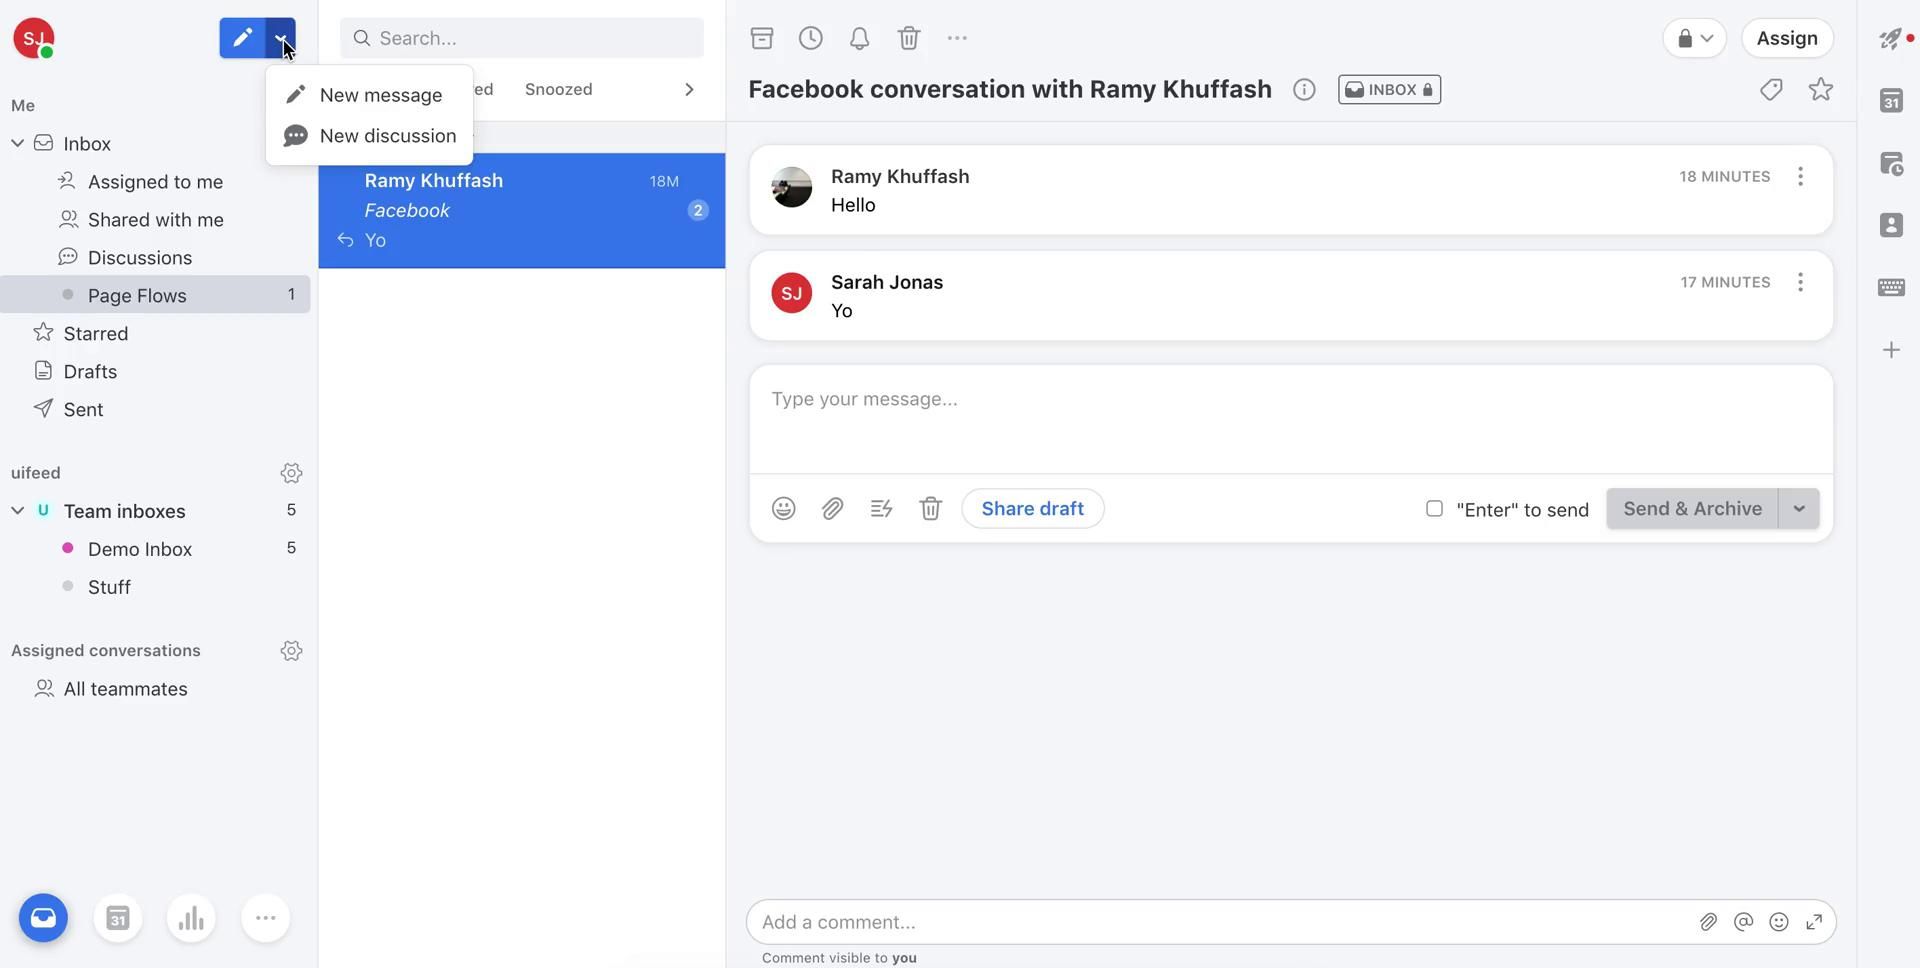Click the Share draft button
Image resolution: width=1920 pixels, height=968 pixels.
[1032, 509]
